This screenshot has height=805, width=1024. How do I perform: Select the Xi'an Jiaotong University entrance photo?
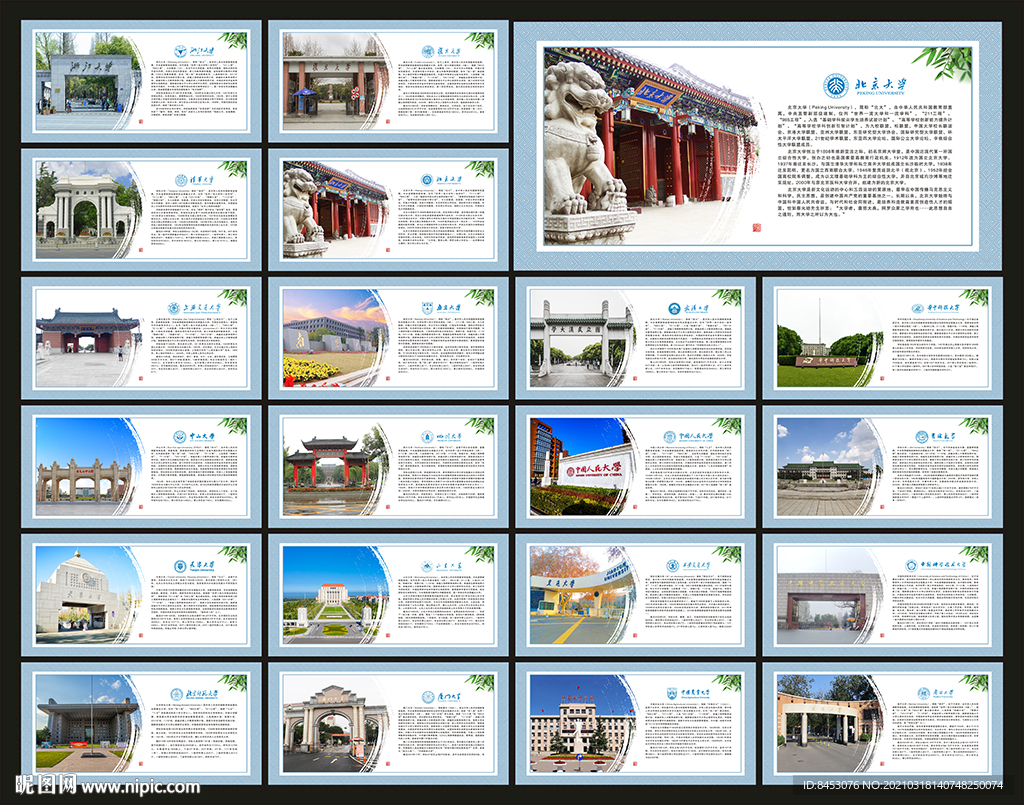[583, 595]
